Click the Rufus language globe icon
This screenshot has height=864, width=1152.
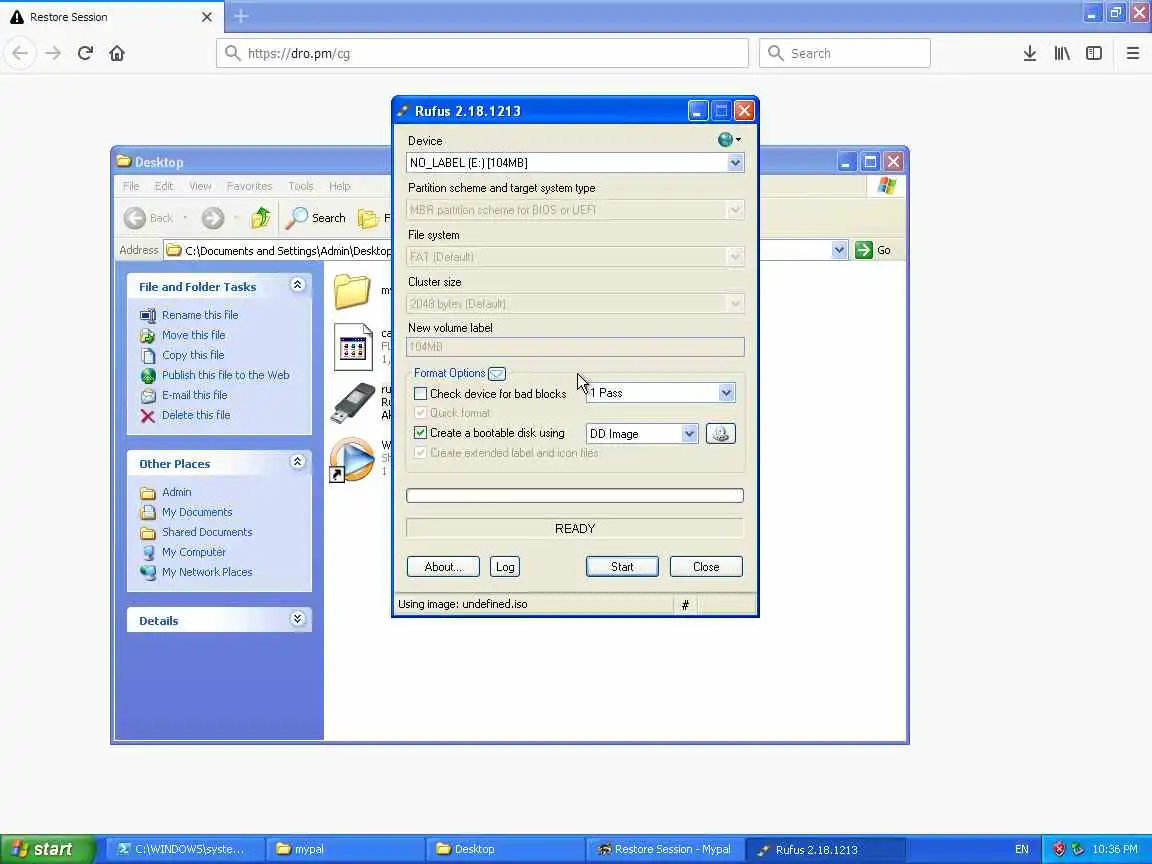pos(725,139)
